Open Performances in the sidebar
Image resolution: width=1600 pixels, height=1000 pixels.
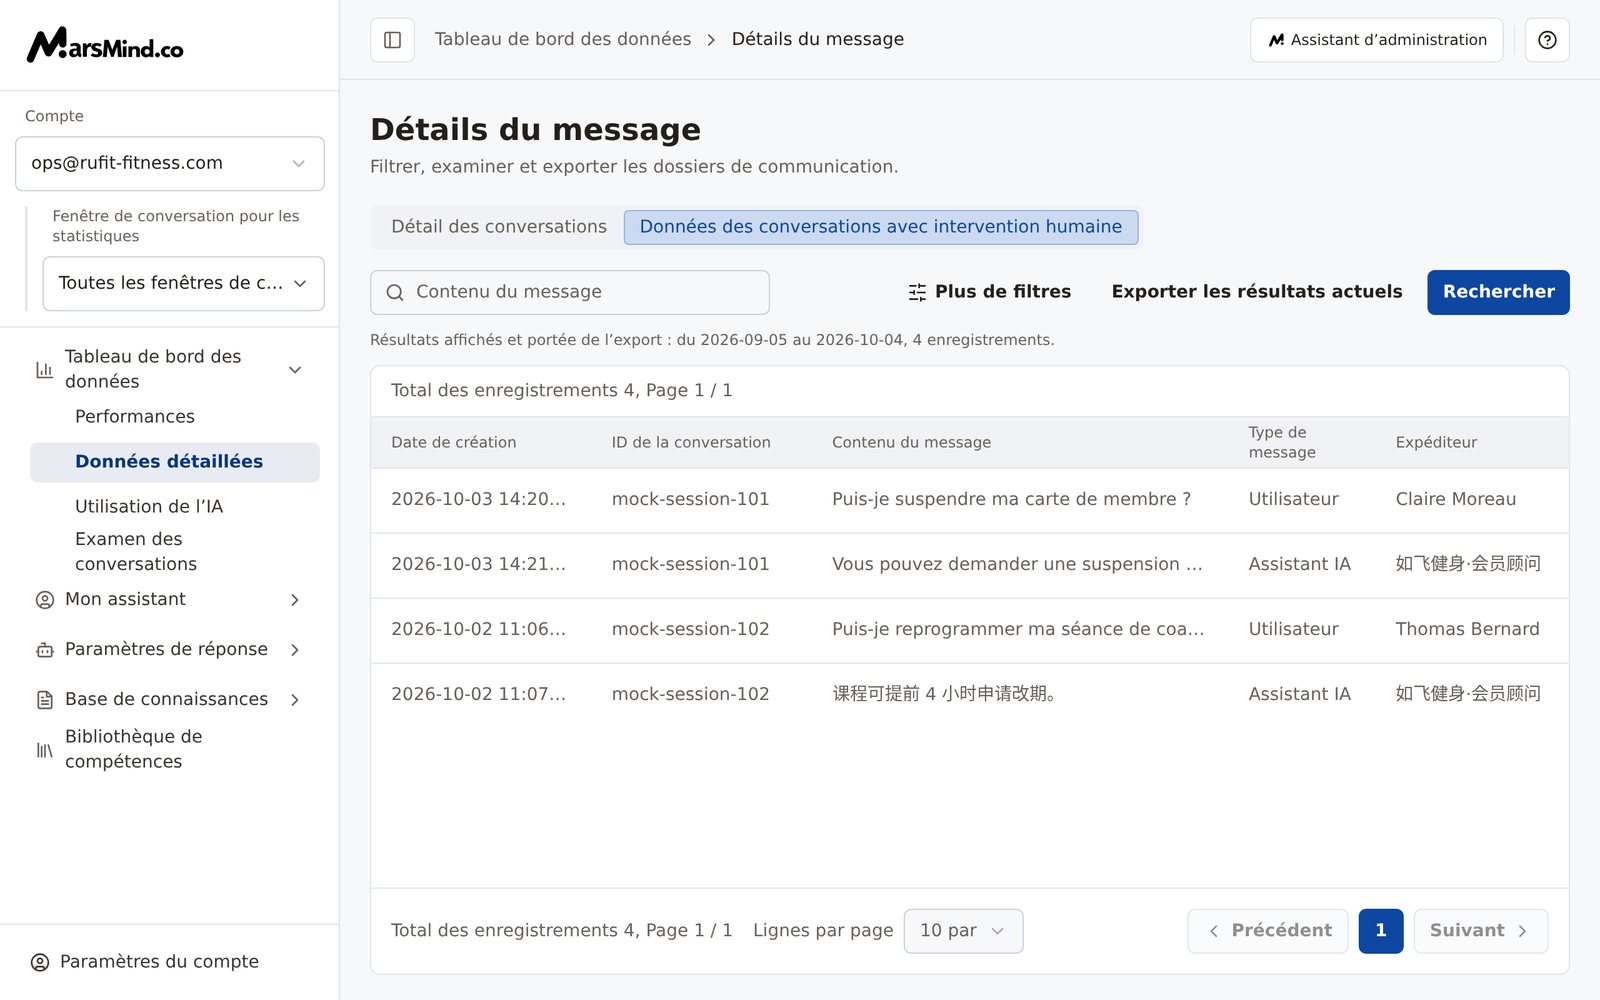click(135, 417)
